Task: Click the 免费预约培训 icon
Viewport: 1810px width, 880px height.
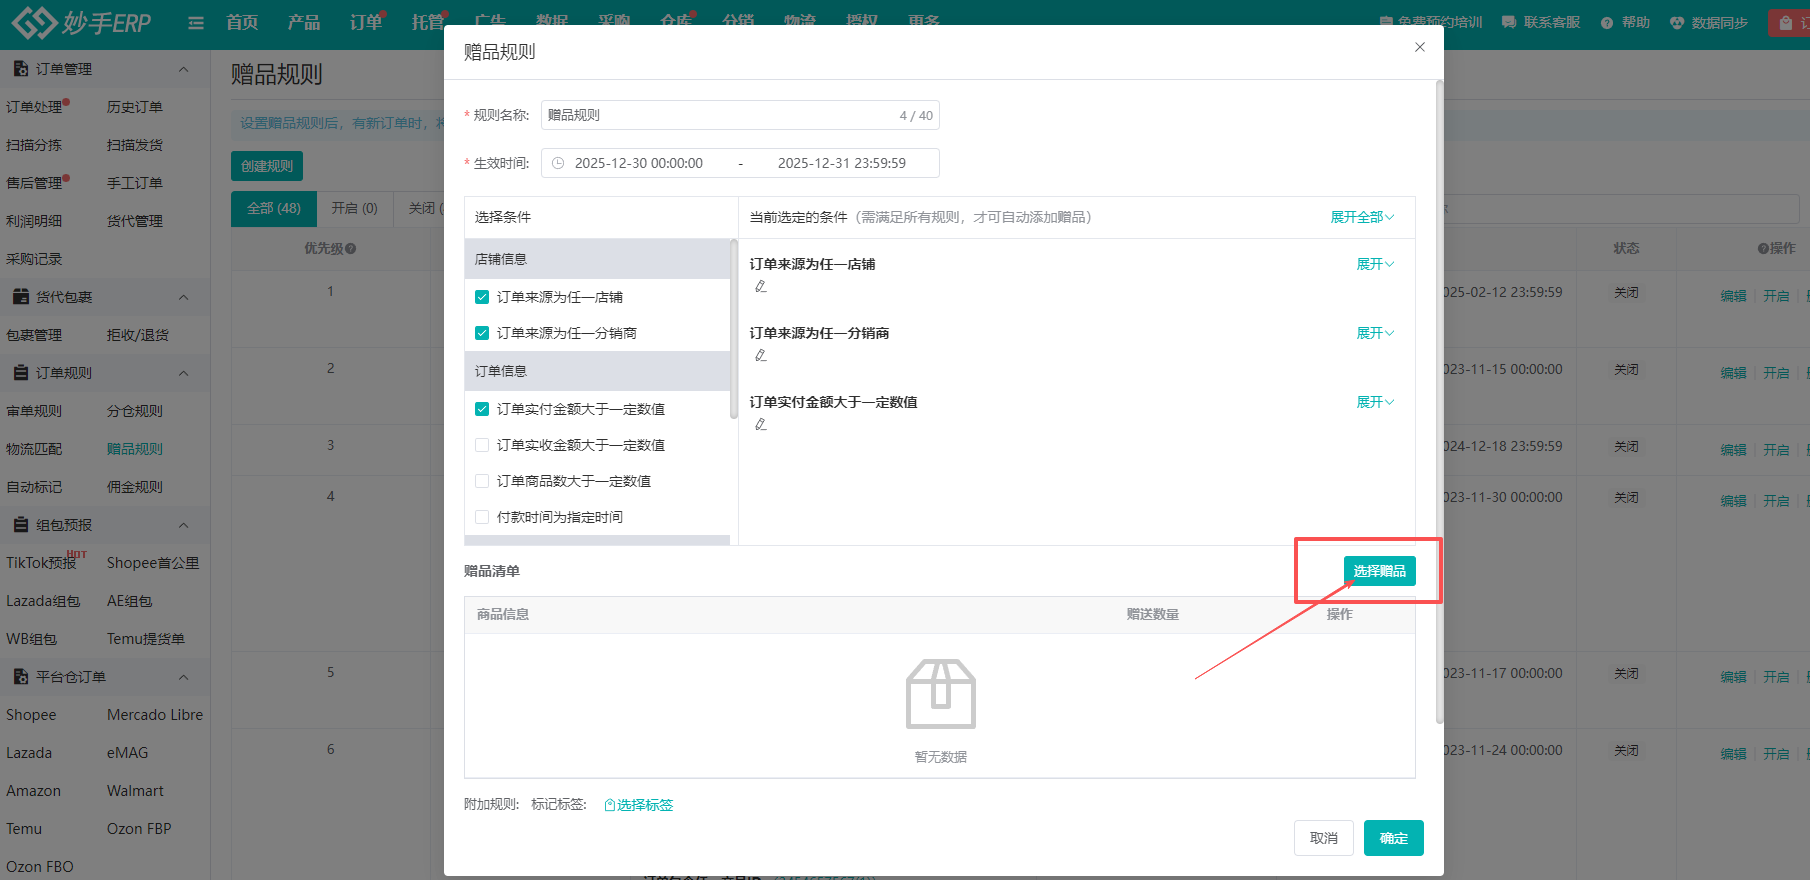Action: [x=1386, y=22]
